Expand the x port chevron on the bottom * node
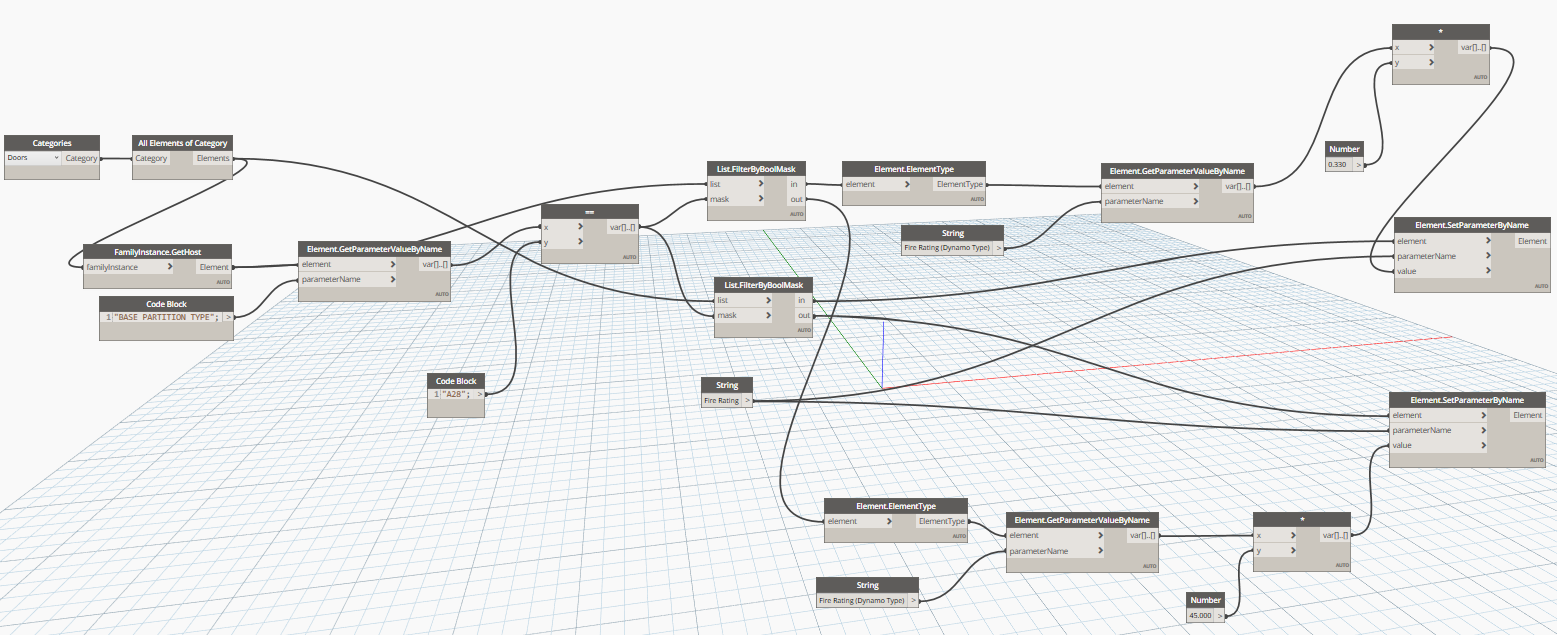 (1291, 535)
